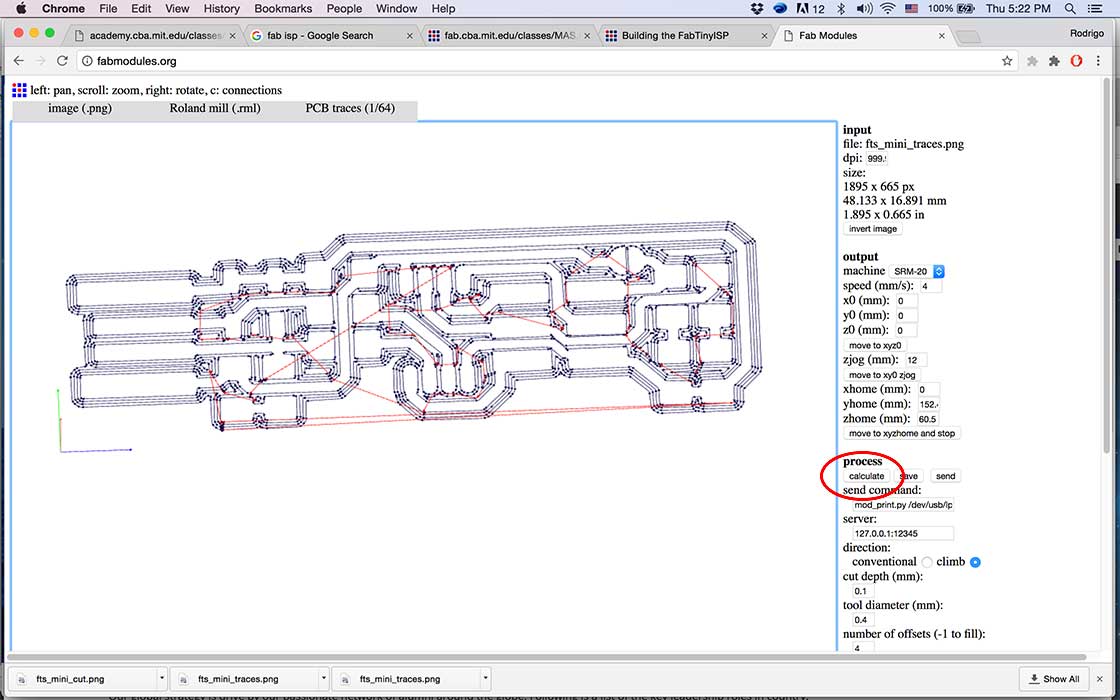Click the cut depth (mm) field
1120x700 pixels.
(x=863, y=591)
